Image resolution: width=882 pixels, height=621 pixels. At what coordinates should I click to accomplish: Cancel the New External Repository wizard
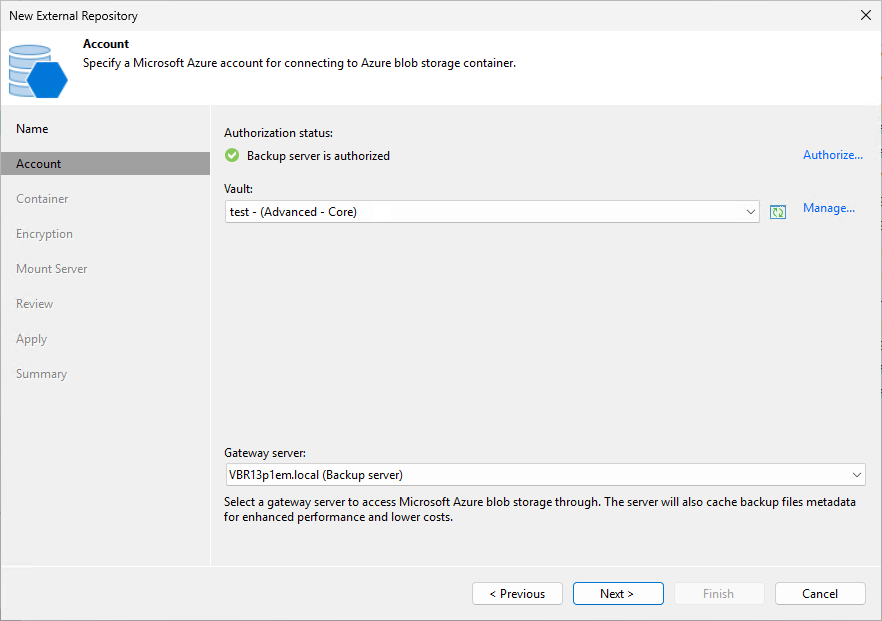820,593
